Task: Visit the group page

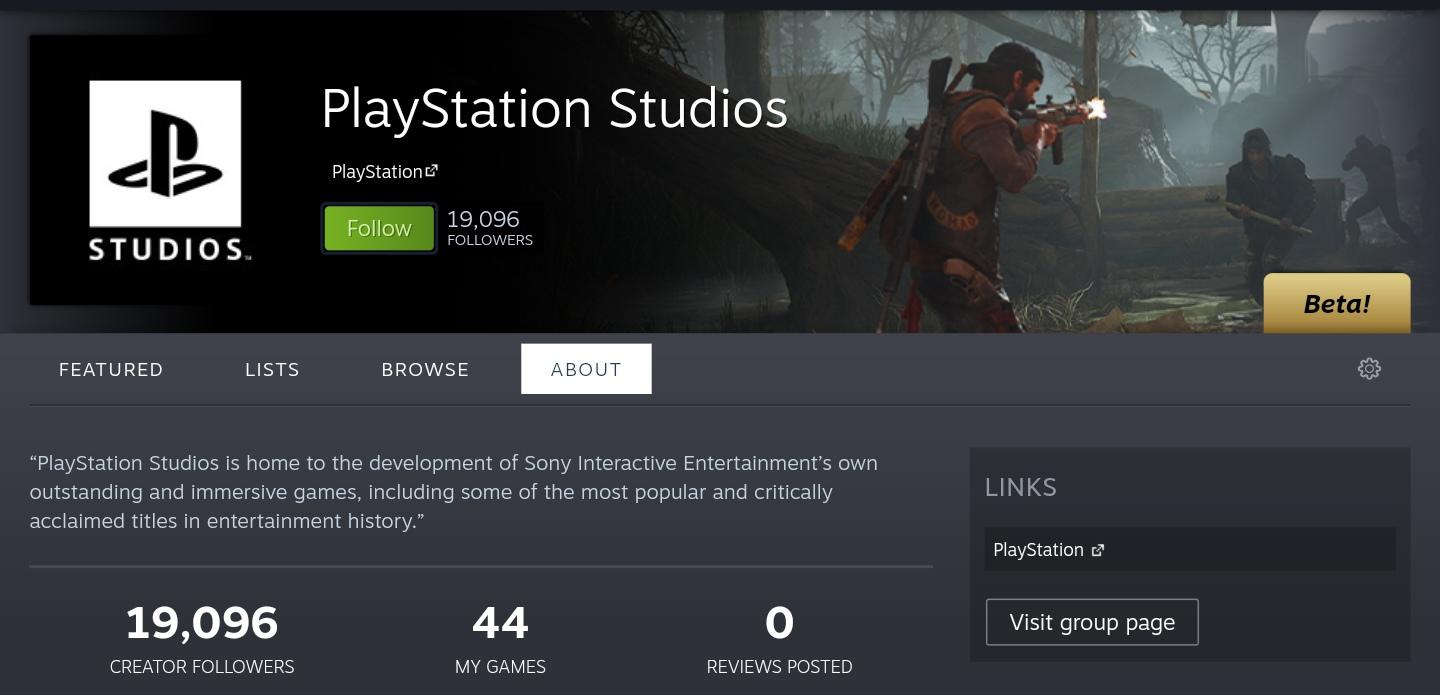Action: [1091, 621]
